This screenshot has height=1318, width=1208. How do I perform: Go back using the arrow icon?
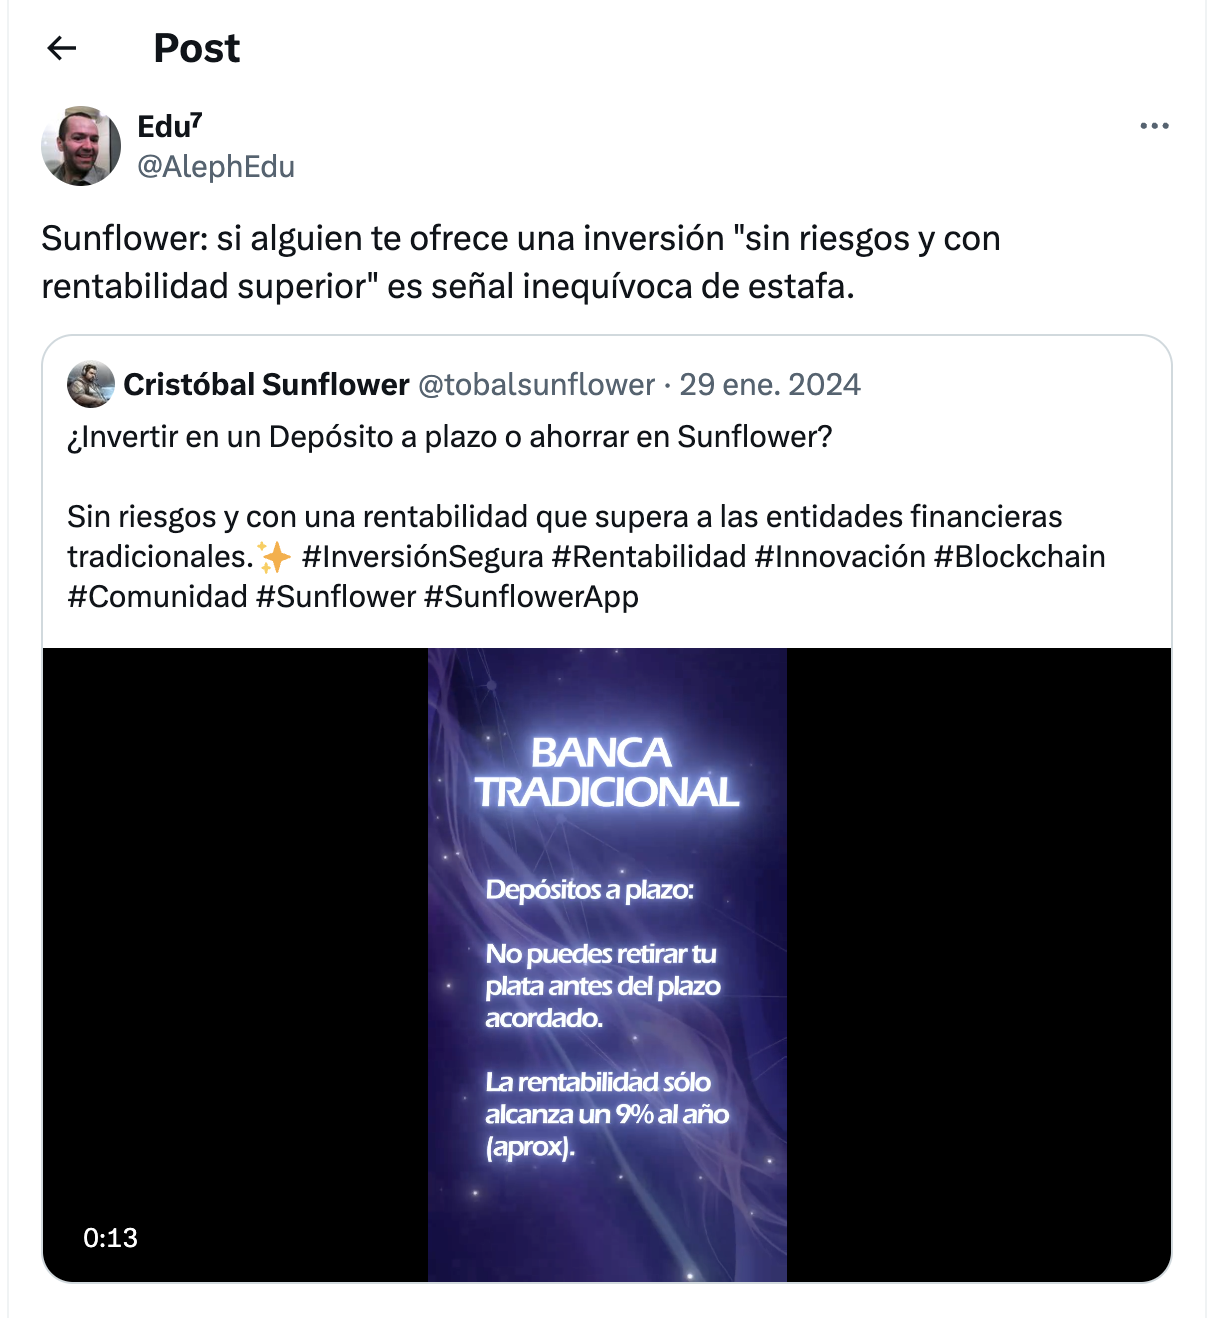(62, 48)
